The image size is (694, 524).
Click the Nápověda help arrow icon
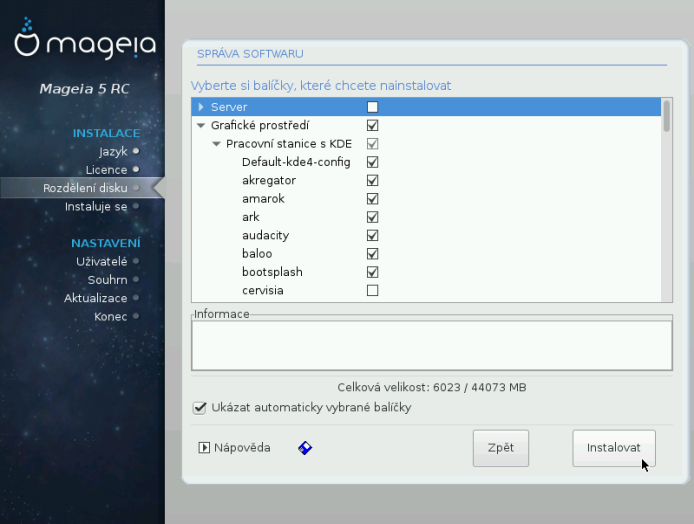tap(204, 447)
